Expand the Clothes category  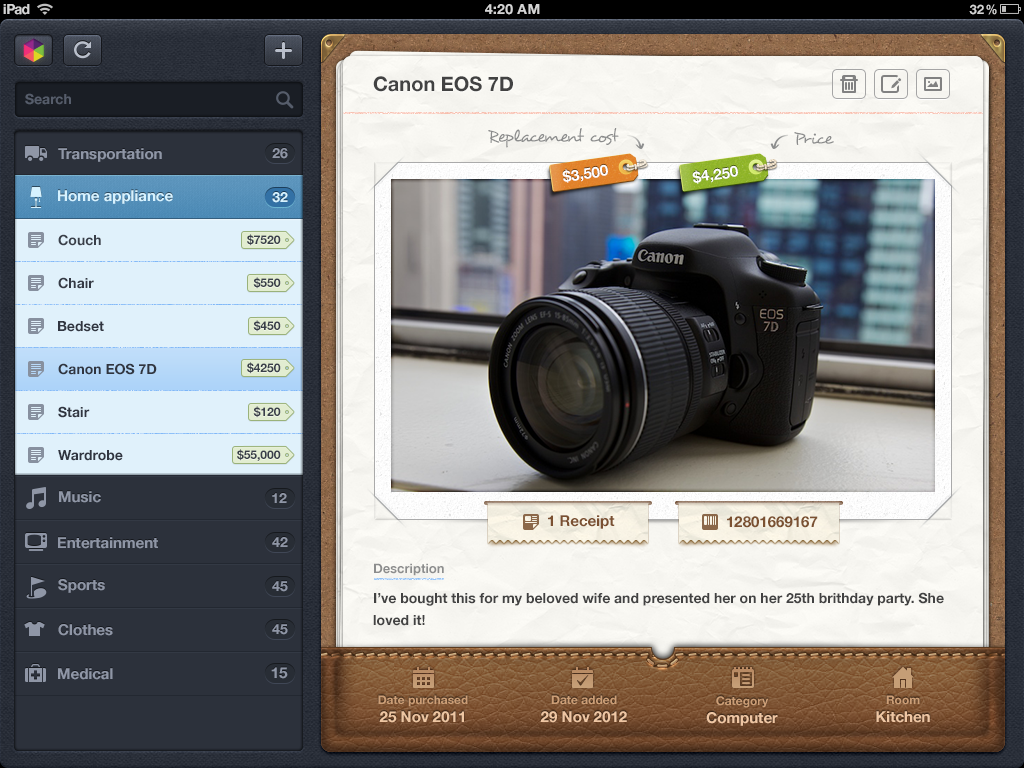click(159, 630)
